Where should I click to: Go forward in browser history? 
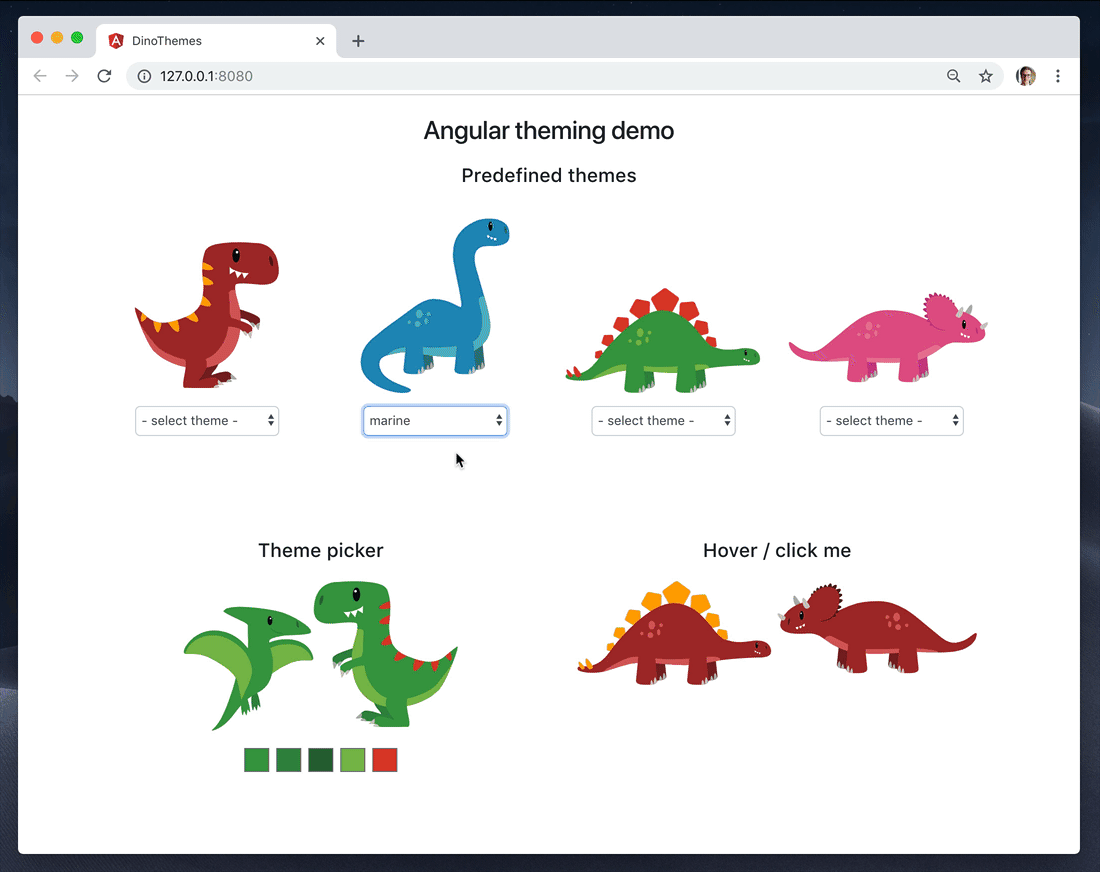72,76
